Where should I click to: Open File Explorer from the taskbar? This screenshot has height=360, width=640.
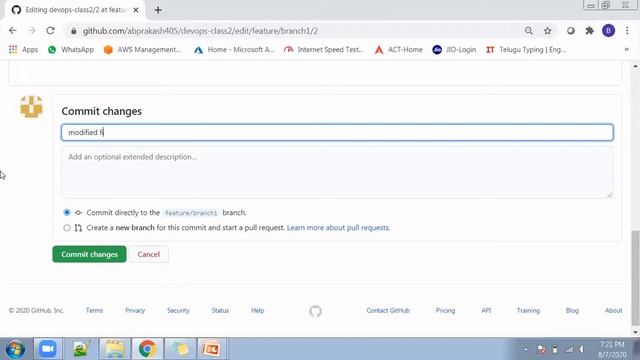click(115, 349)
